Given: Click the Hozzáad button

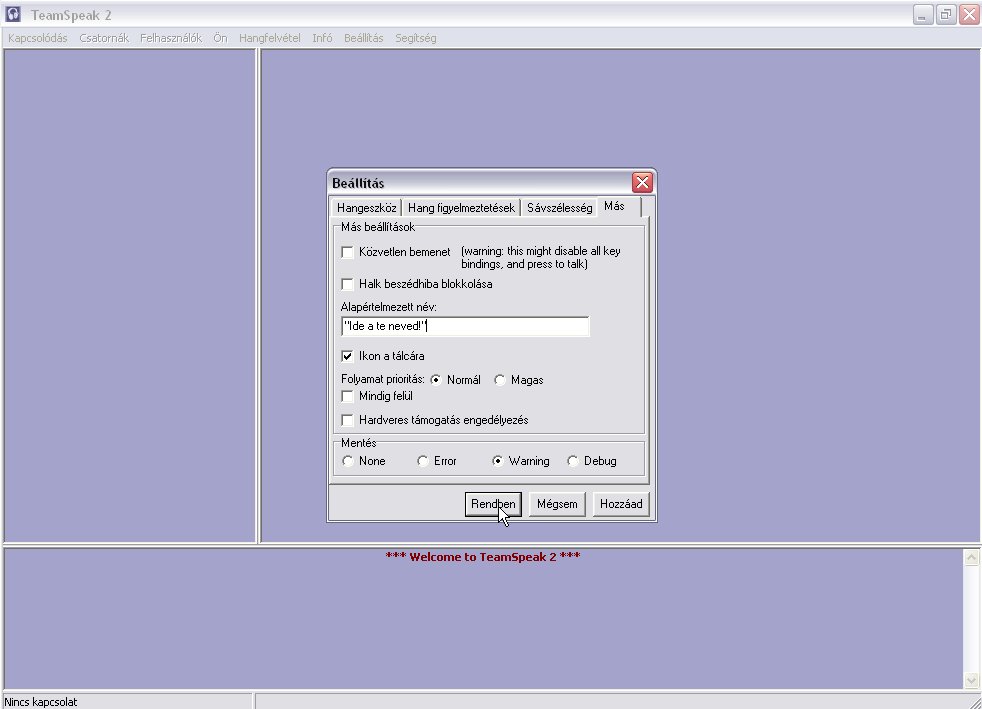Looking at the screenshot, I should click(x=620, y=504).
